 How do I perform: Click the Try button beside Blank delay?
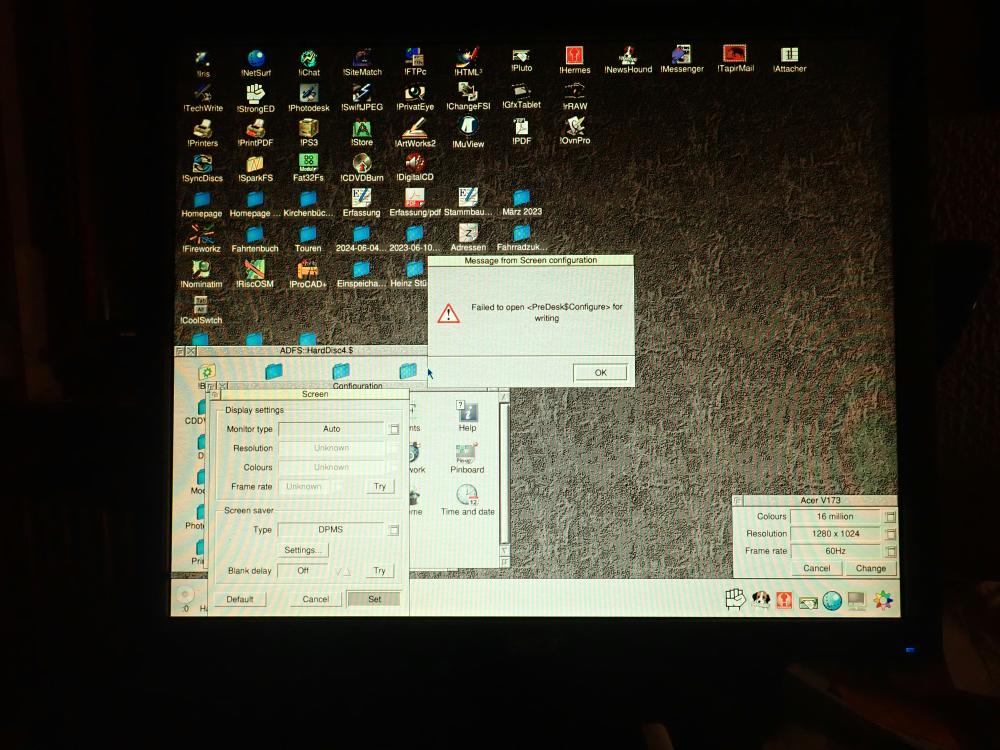click(x=379, y=570)
